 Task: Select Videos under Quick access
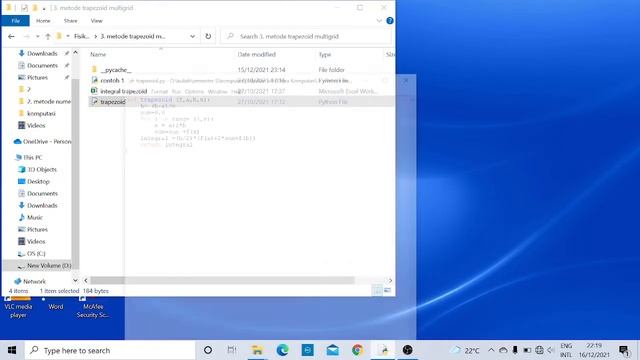tap(36, 125)
